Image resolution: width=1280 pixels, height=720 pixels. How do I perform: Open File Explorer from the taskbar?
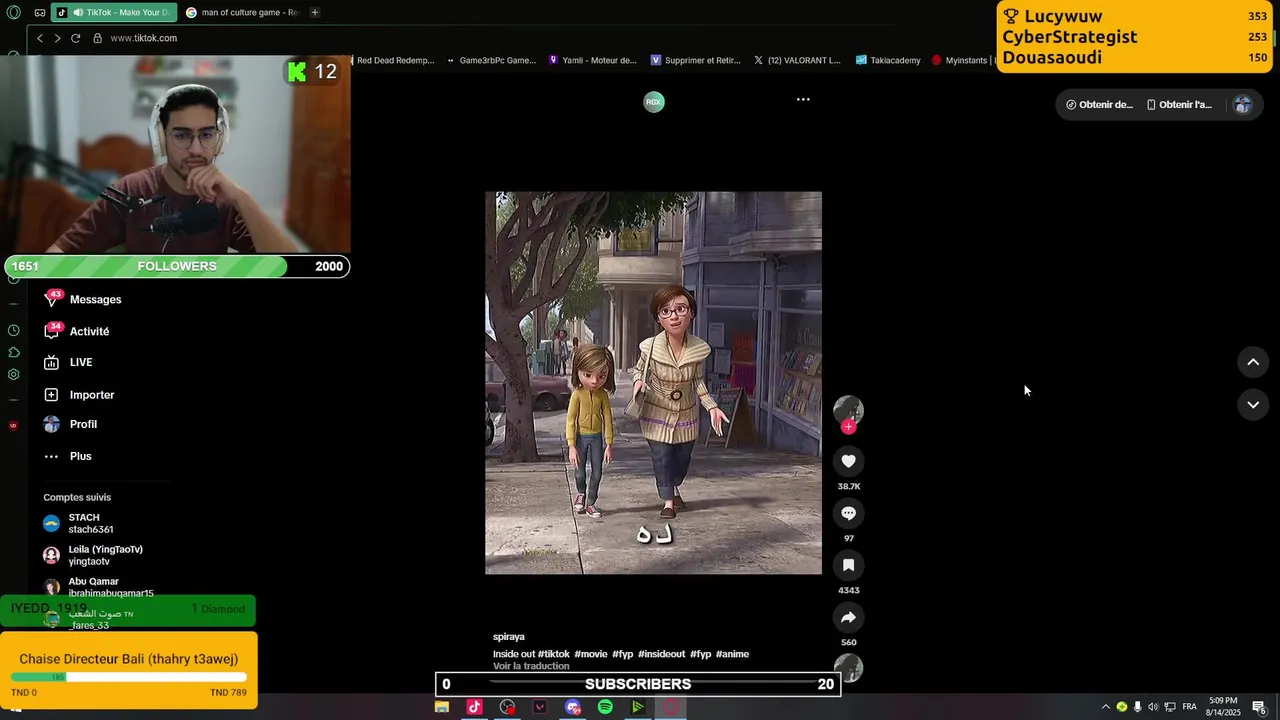coord(441,707)
